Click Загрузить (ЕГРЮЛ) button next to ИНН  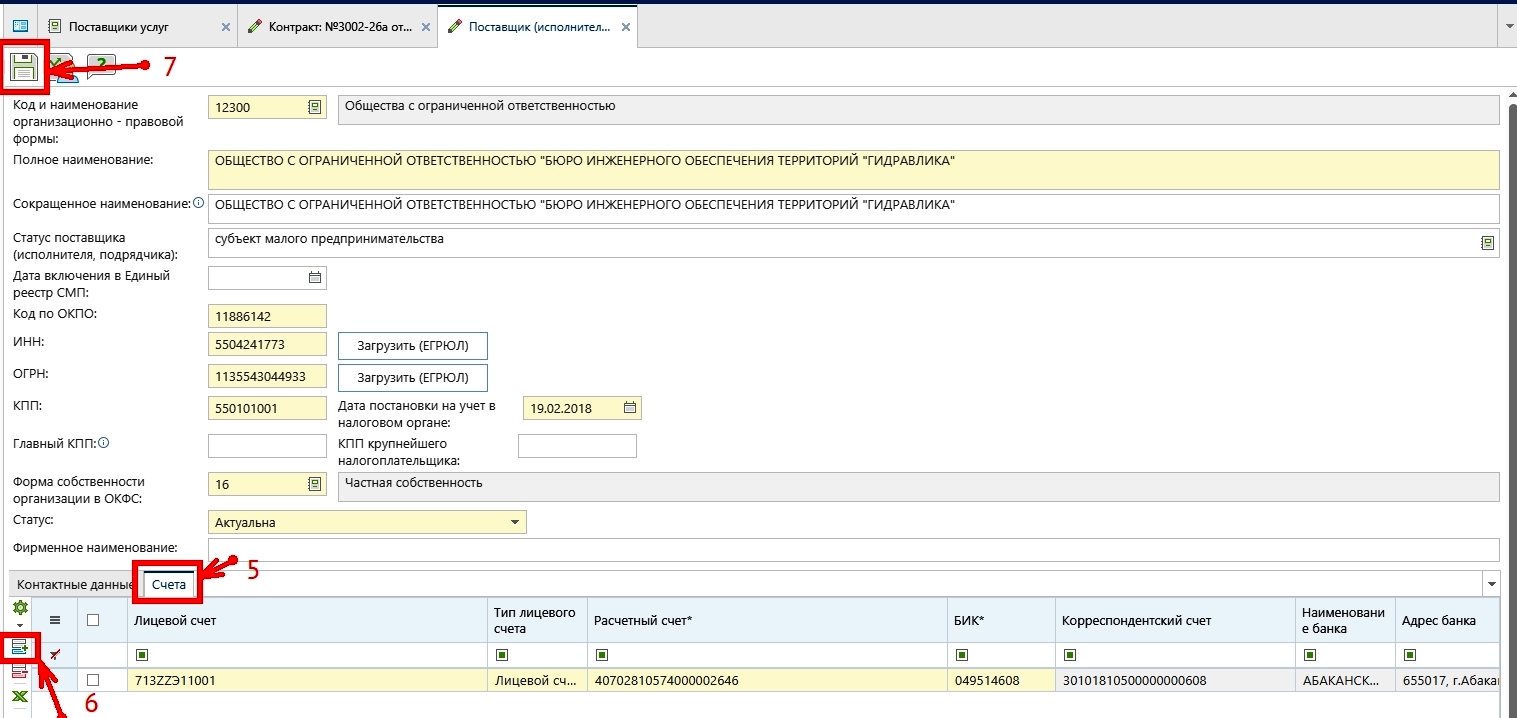[x=413, y=346]
